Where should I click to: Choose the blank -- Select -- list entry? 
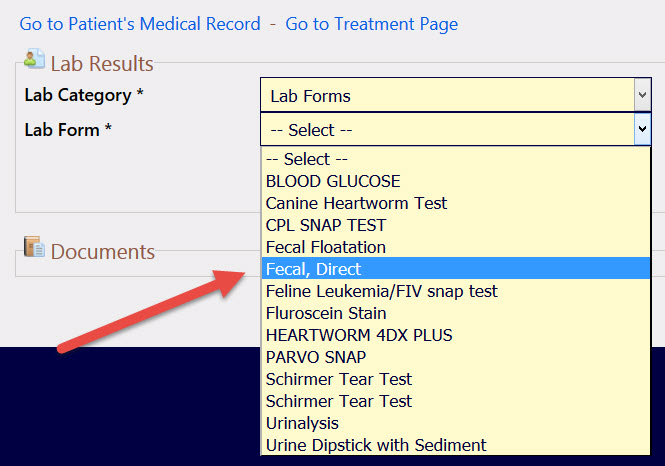tap(455, 159)
